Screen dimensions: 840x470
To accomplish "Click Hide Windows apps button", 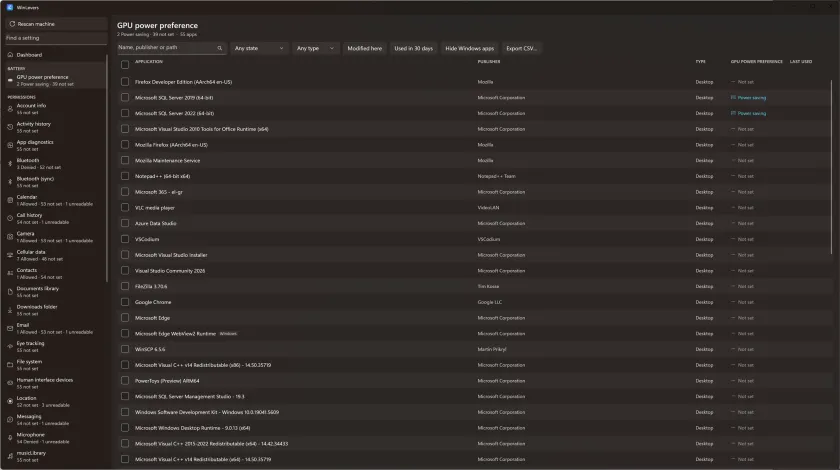I will (x=469, y=48).
